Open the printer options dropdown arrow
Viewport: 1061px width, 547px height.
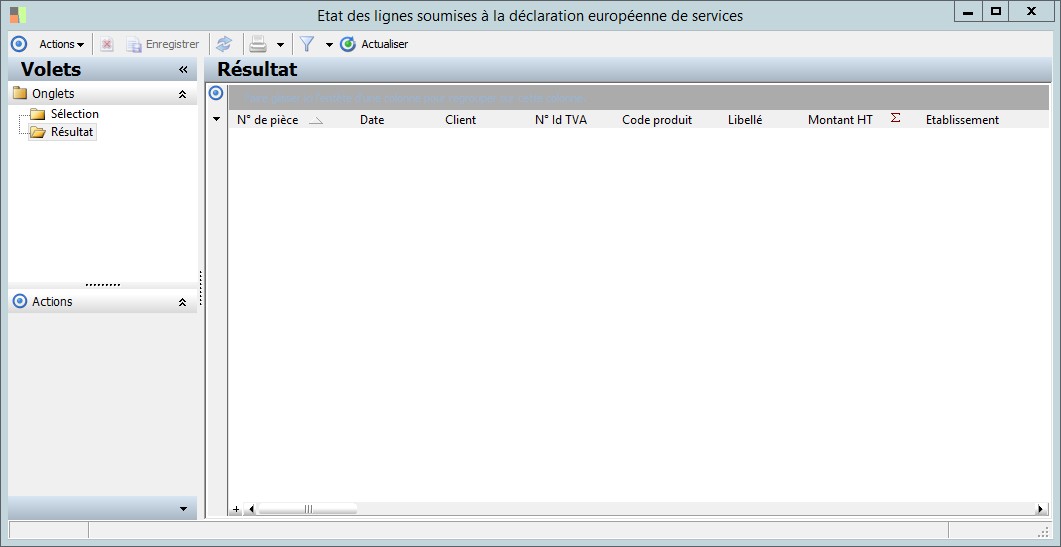point(280,45)
